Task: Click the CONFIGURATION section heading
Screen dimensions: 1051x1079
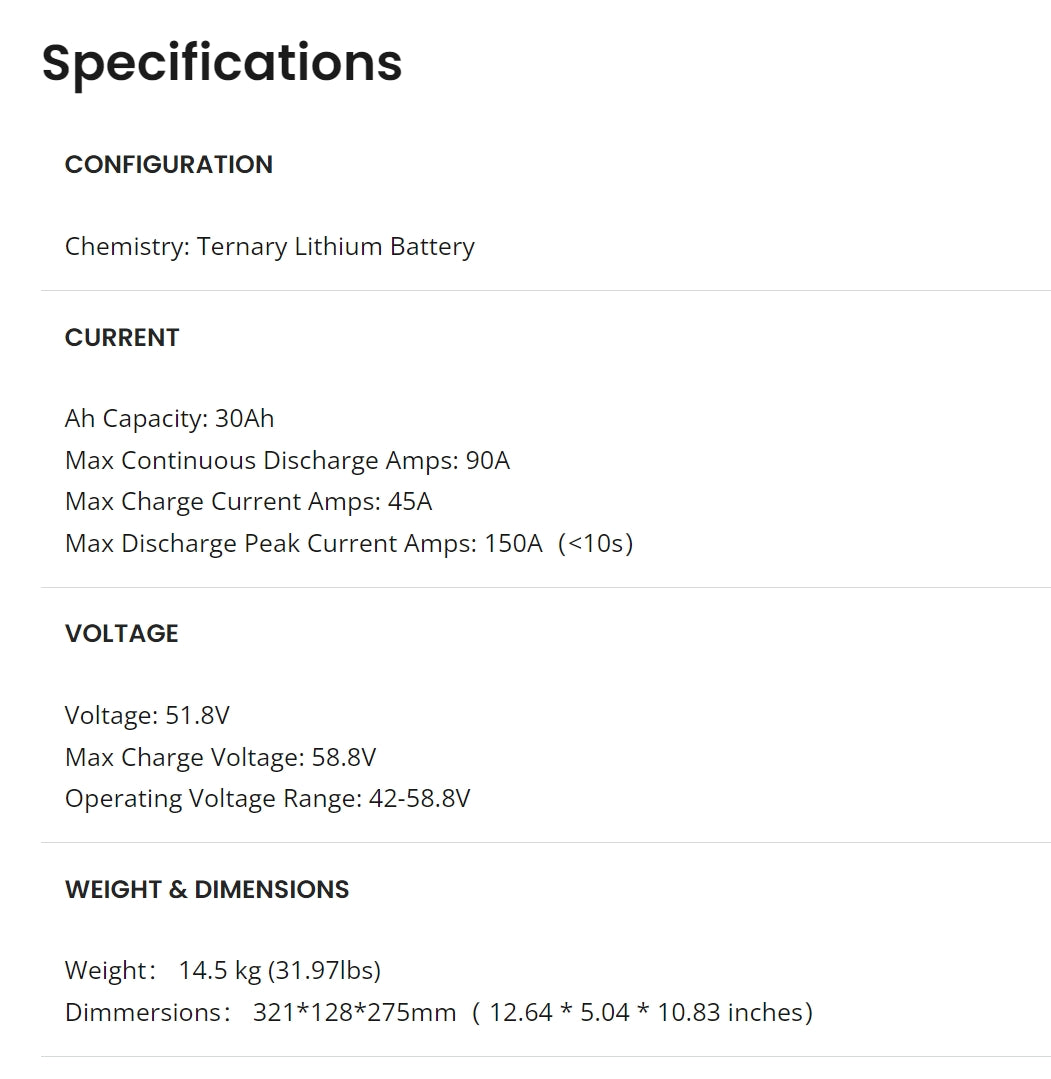Action: coord(168,165)
